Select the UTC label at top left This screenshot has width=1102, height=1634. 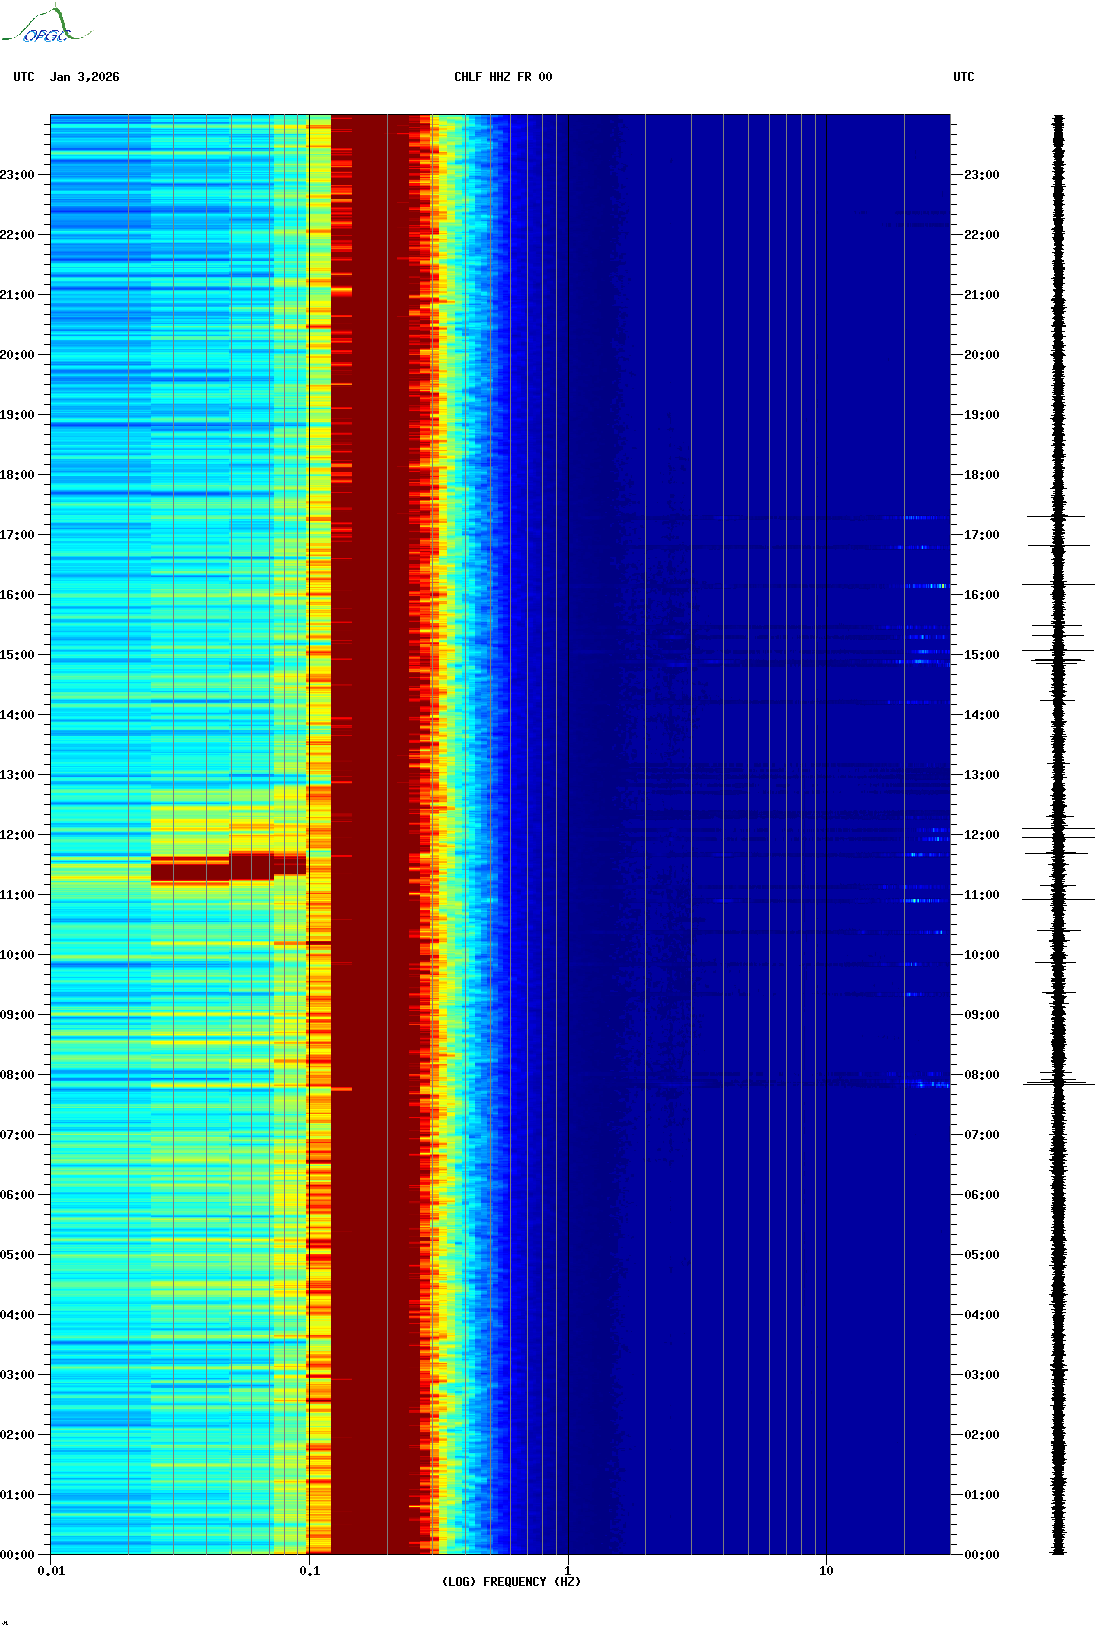click(24, 77)
